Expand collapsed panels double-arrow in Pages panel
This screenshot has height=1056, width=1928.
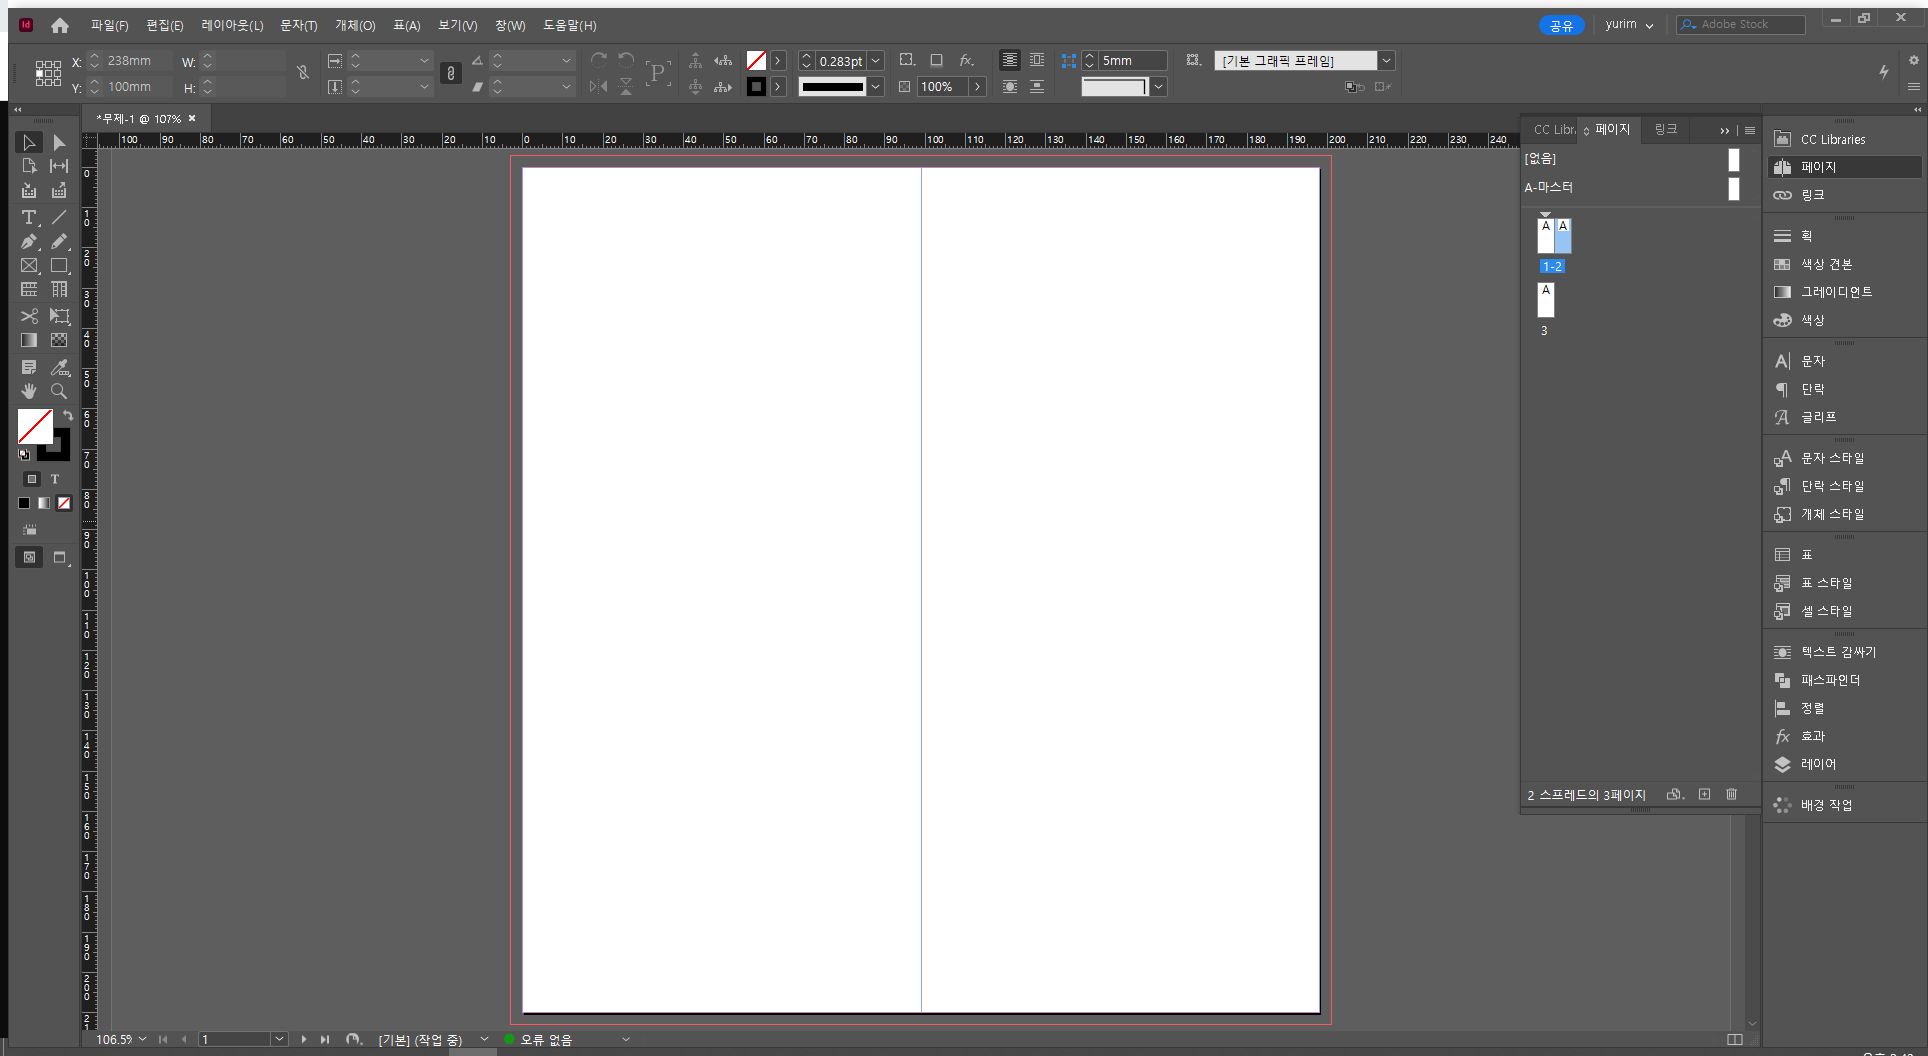click(x=1724, y=130)
